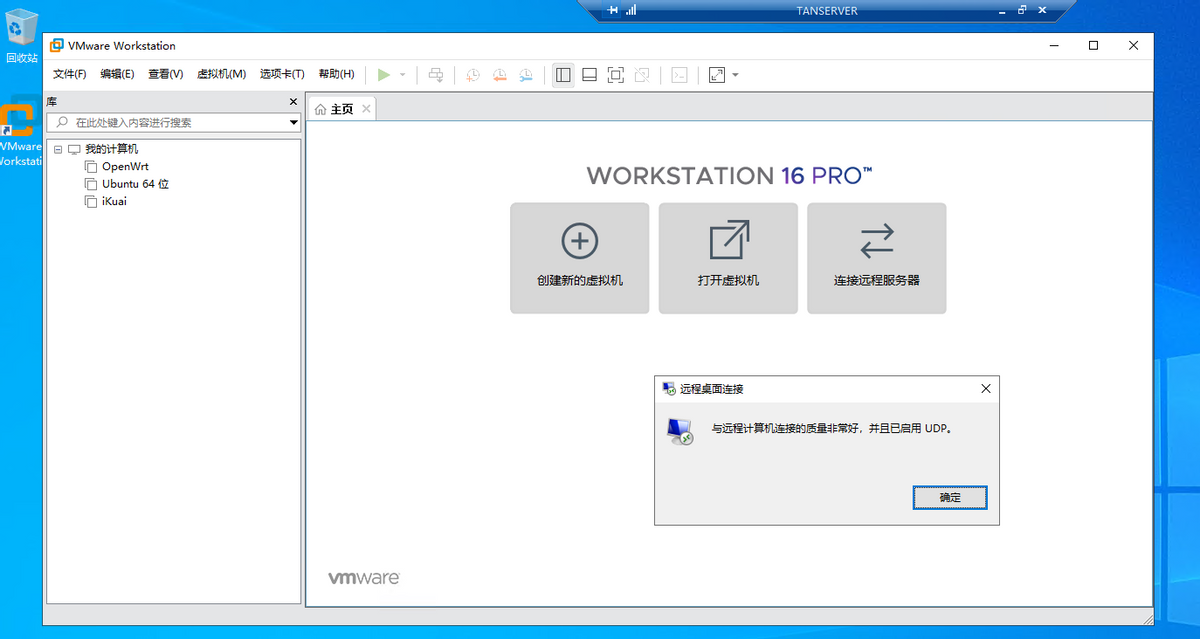Expand the power options dropdown arrow

click(403, 75)
